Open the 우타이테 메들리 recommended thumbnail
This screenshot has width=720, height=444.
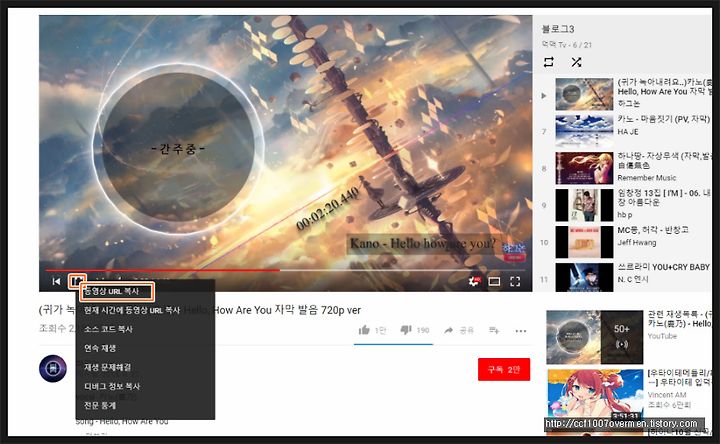595,394
